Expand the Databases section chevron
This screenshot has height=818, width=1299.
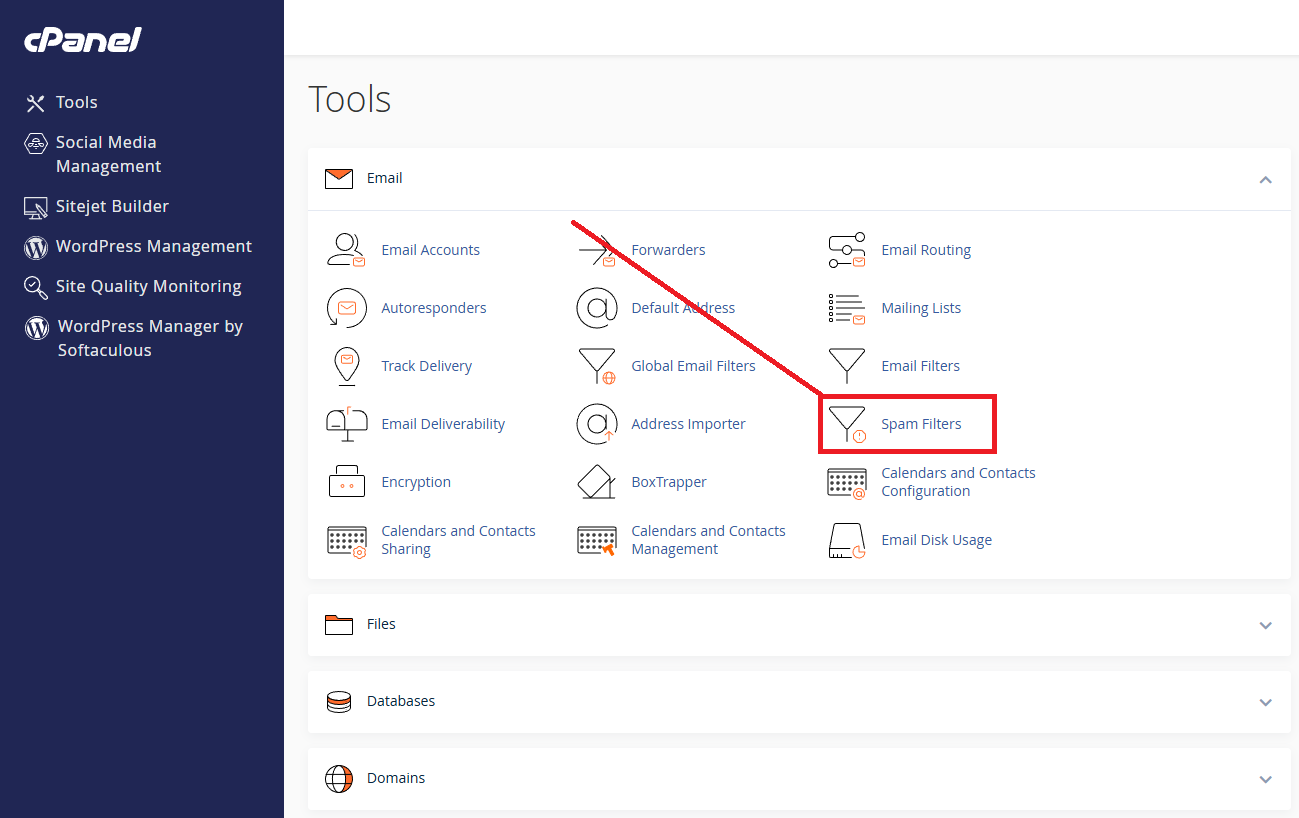tap(1265, 702)
